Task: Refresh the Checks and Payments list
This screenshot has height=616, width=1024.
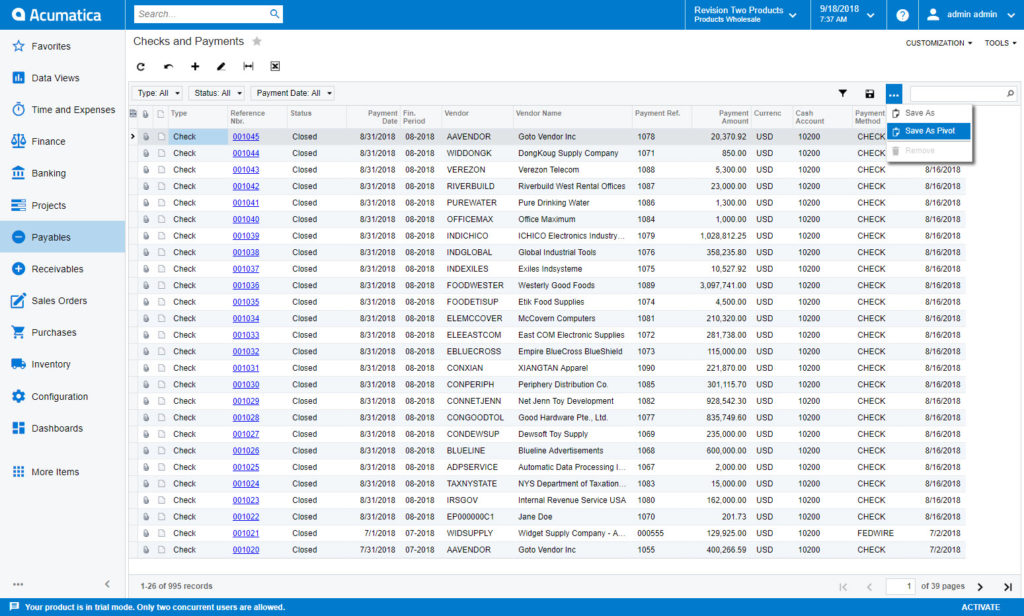Action: click(141, 66)
